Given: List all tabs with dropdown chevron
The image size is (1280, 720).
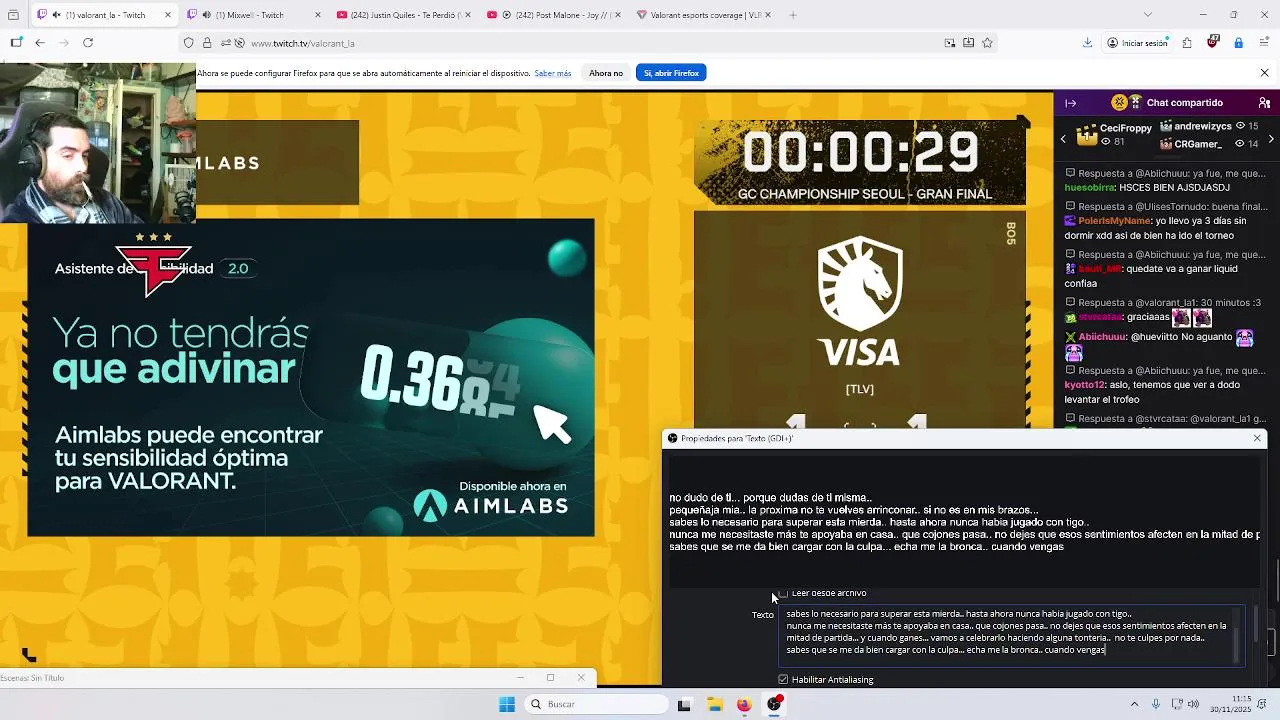Looking at the screenshot, I should [1147, 15].
